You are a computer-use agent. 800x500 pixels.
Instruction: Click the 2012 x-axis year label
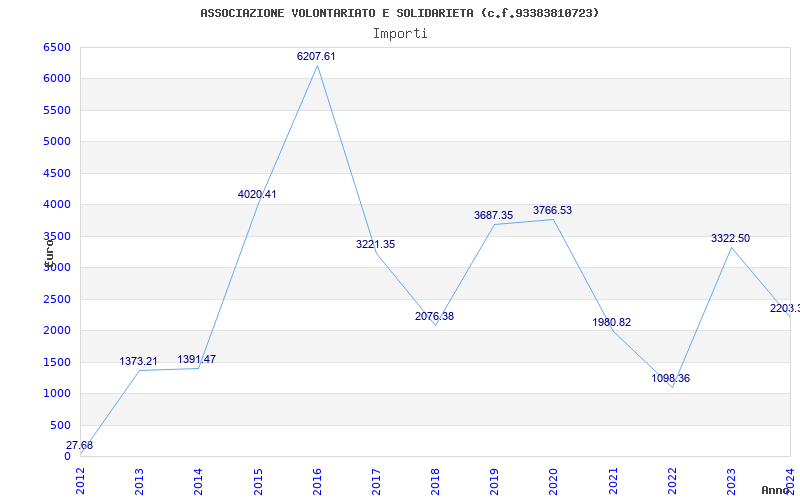pyautogui.click(x=81, y=481)
